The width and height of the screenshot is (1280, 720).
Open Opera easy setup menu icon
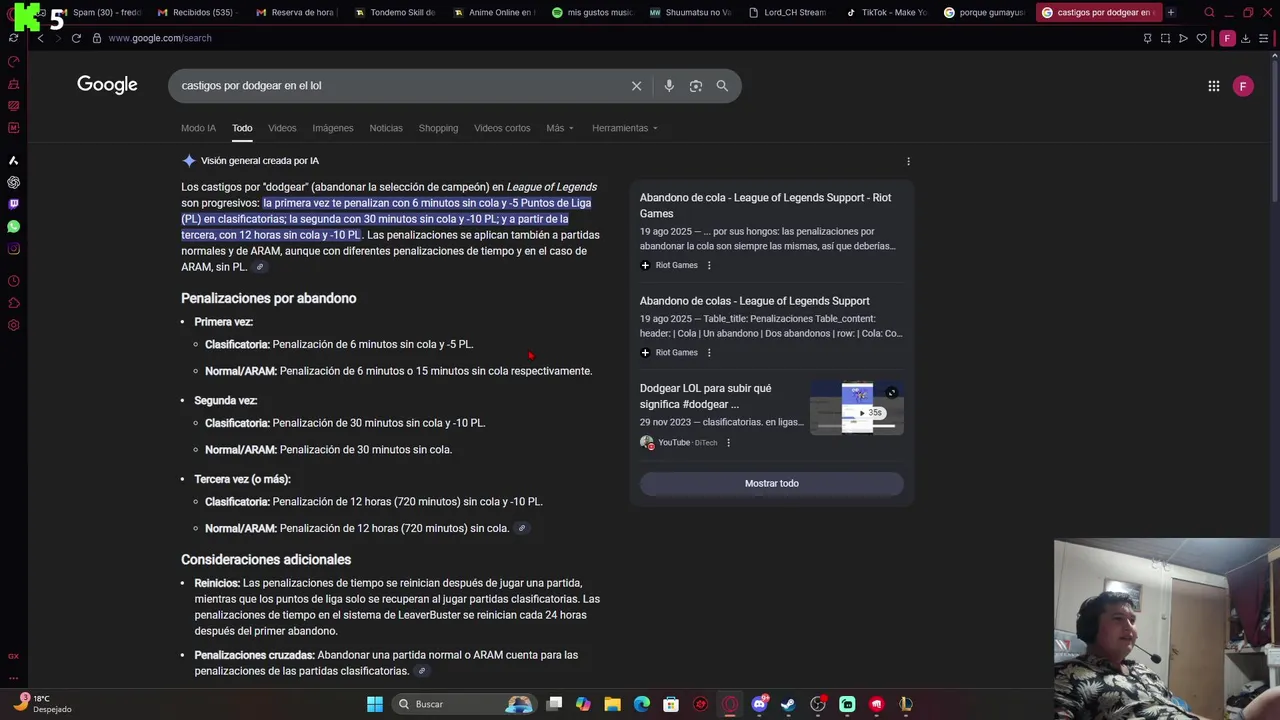[x=1263, y=38]
